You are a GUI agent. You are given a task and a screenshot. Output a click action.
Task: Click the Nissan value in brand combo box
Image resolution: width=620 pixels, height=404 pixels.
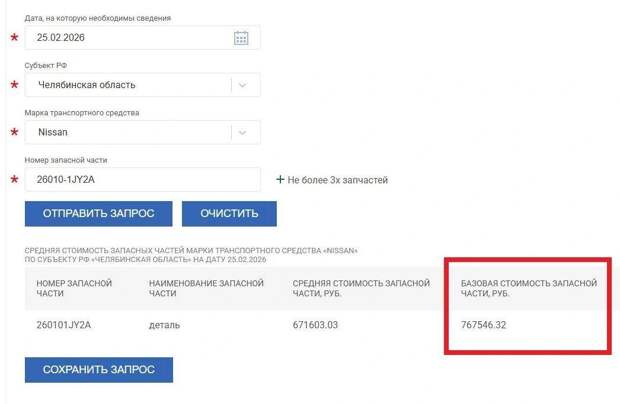tap(53, 132)
